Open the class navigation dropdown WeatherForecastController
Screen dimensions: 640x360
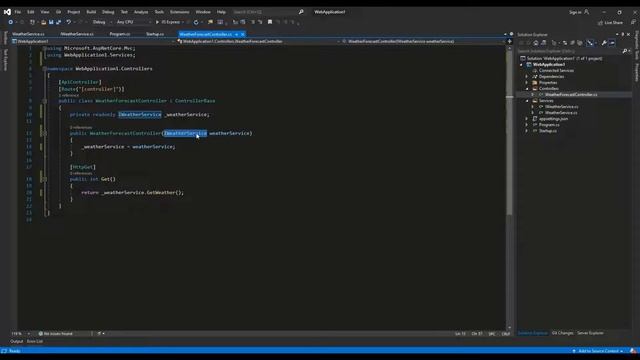pyautogui.click(x=259, y=41)
